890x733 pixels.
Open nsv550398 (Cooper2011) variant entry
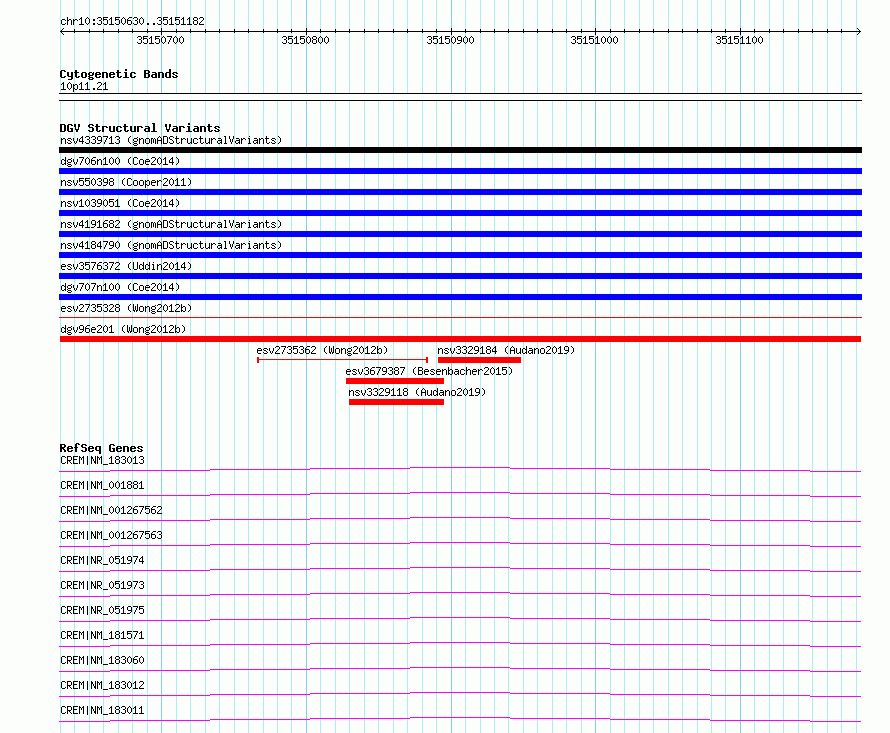tap(126, 182)
